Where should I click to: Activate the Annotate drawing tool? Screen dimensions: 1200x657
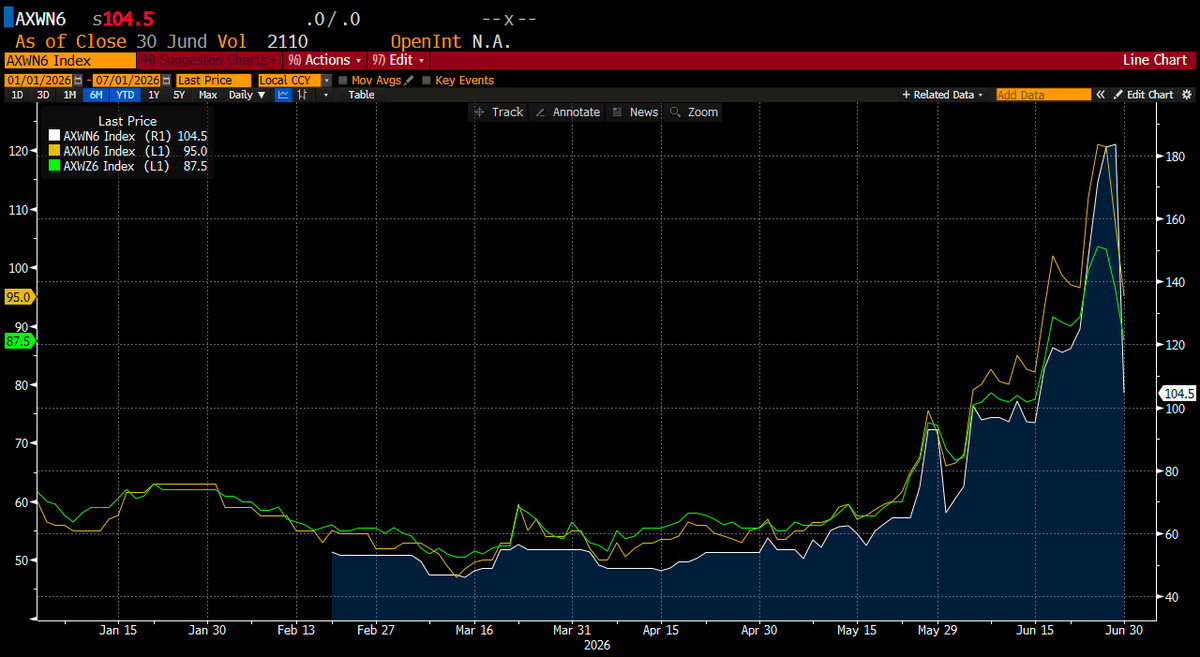[x=567, y=112]
